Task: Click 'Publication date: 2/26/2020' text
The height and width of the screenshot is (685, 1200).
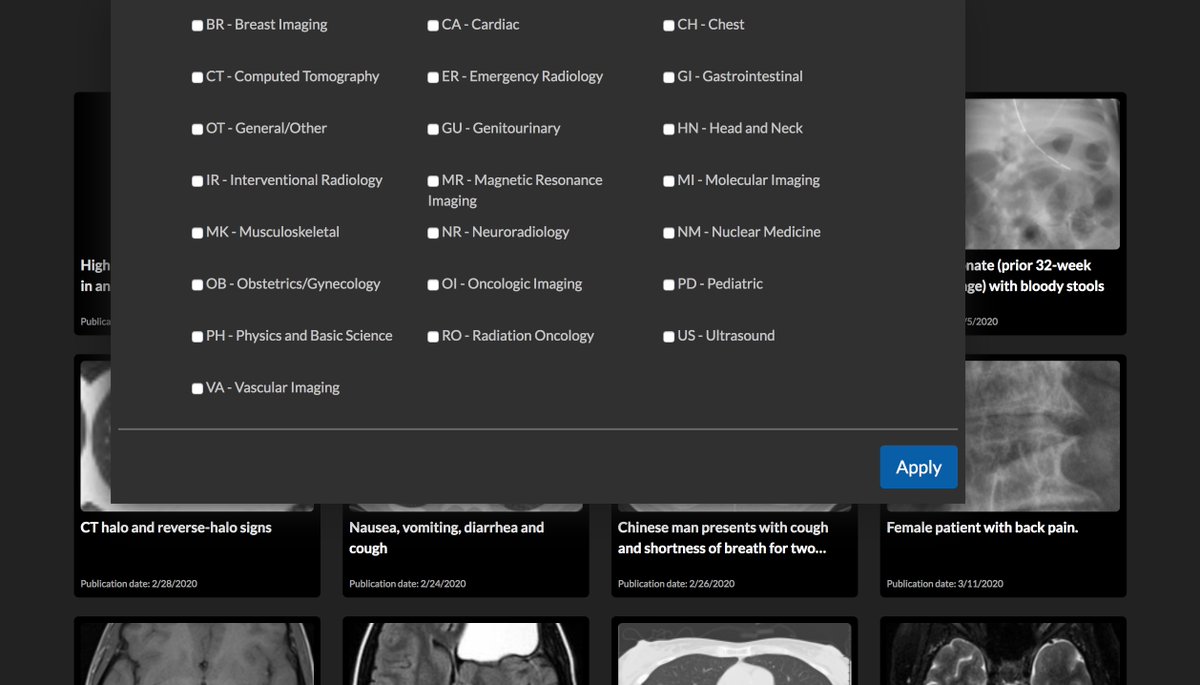Action: 676,583
